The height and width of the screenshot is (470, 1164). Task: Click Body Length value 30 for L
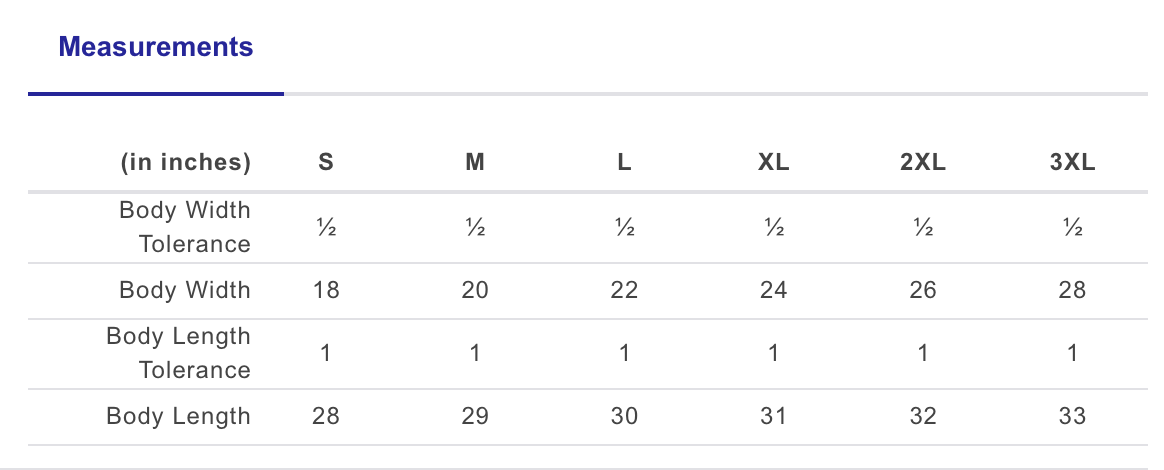(624, 416)
